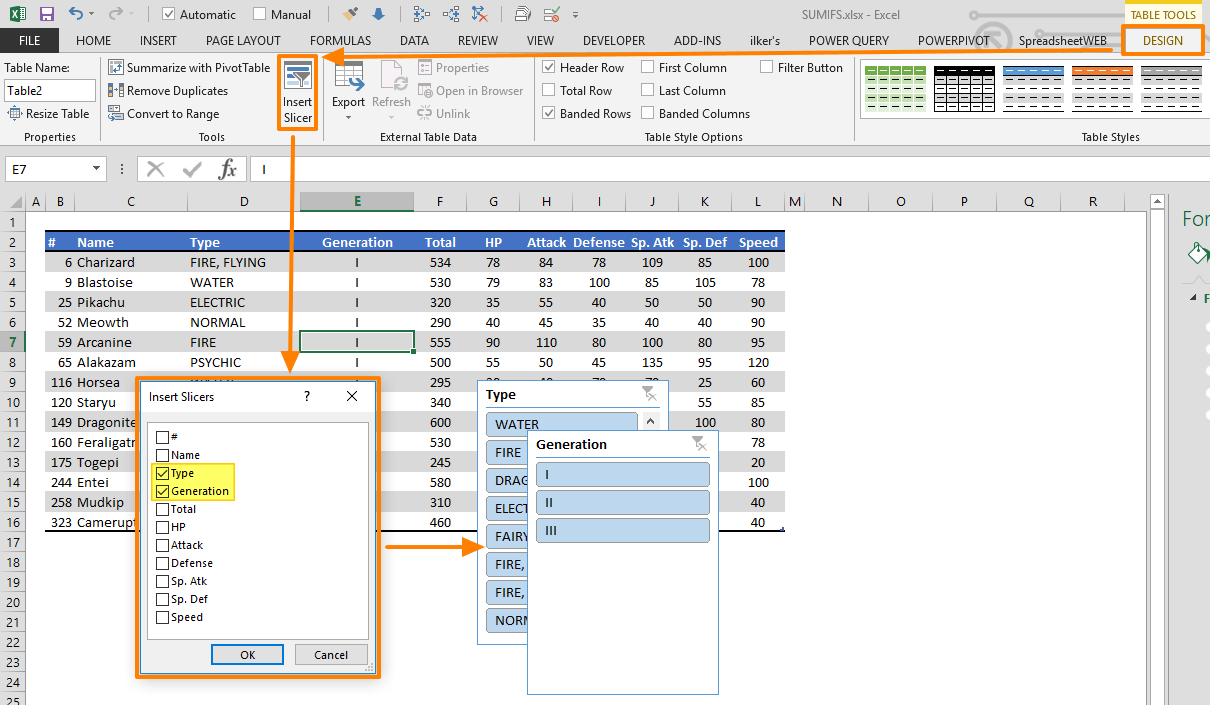This screenshot has width=1210, height=705.
Task: Open the Name Box dropdown
Action: coord(96,169)
